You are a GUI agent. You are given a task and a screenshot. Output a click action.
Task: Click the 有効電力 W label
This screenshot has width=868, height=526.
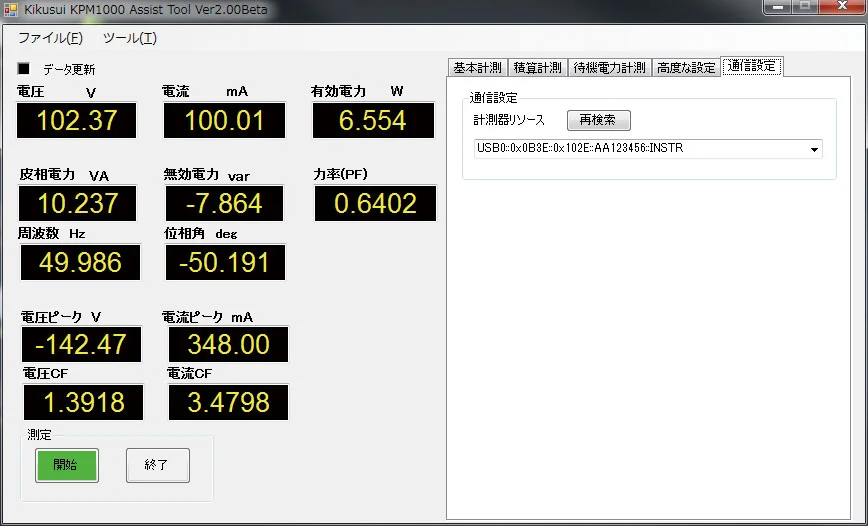tap(357, 91)
